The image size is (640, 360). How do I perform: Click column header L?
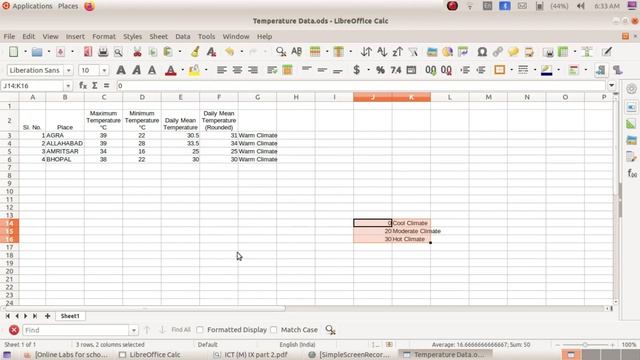point(449,97)
